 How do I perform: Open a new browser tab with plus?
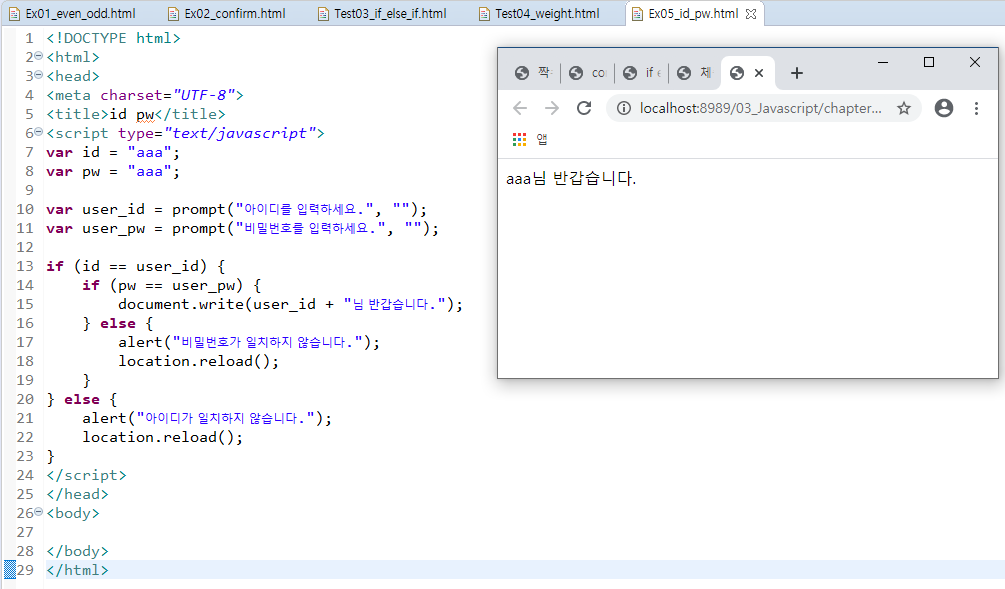pyautogui.click(x=797, y=73)
